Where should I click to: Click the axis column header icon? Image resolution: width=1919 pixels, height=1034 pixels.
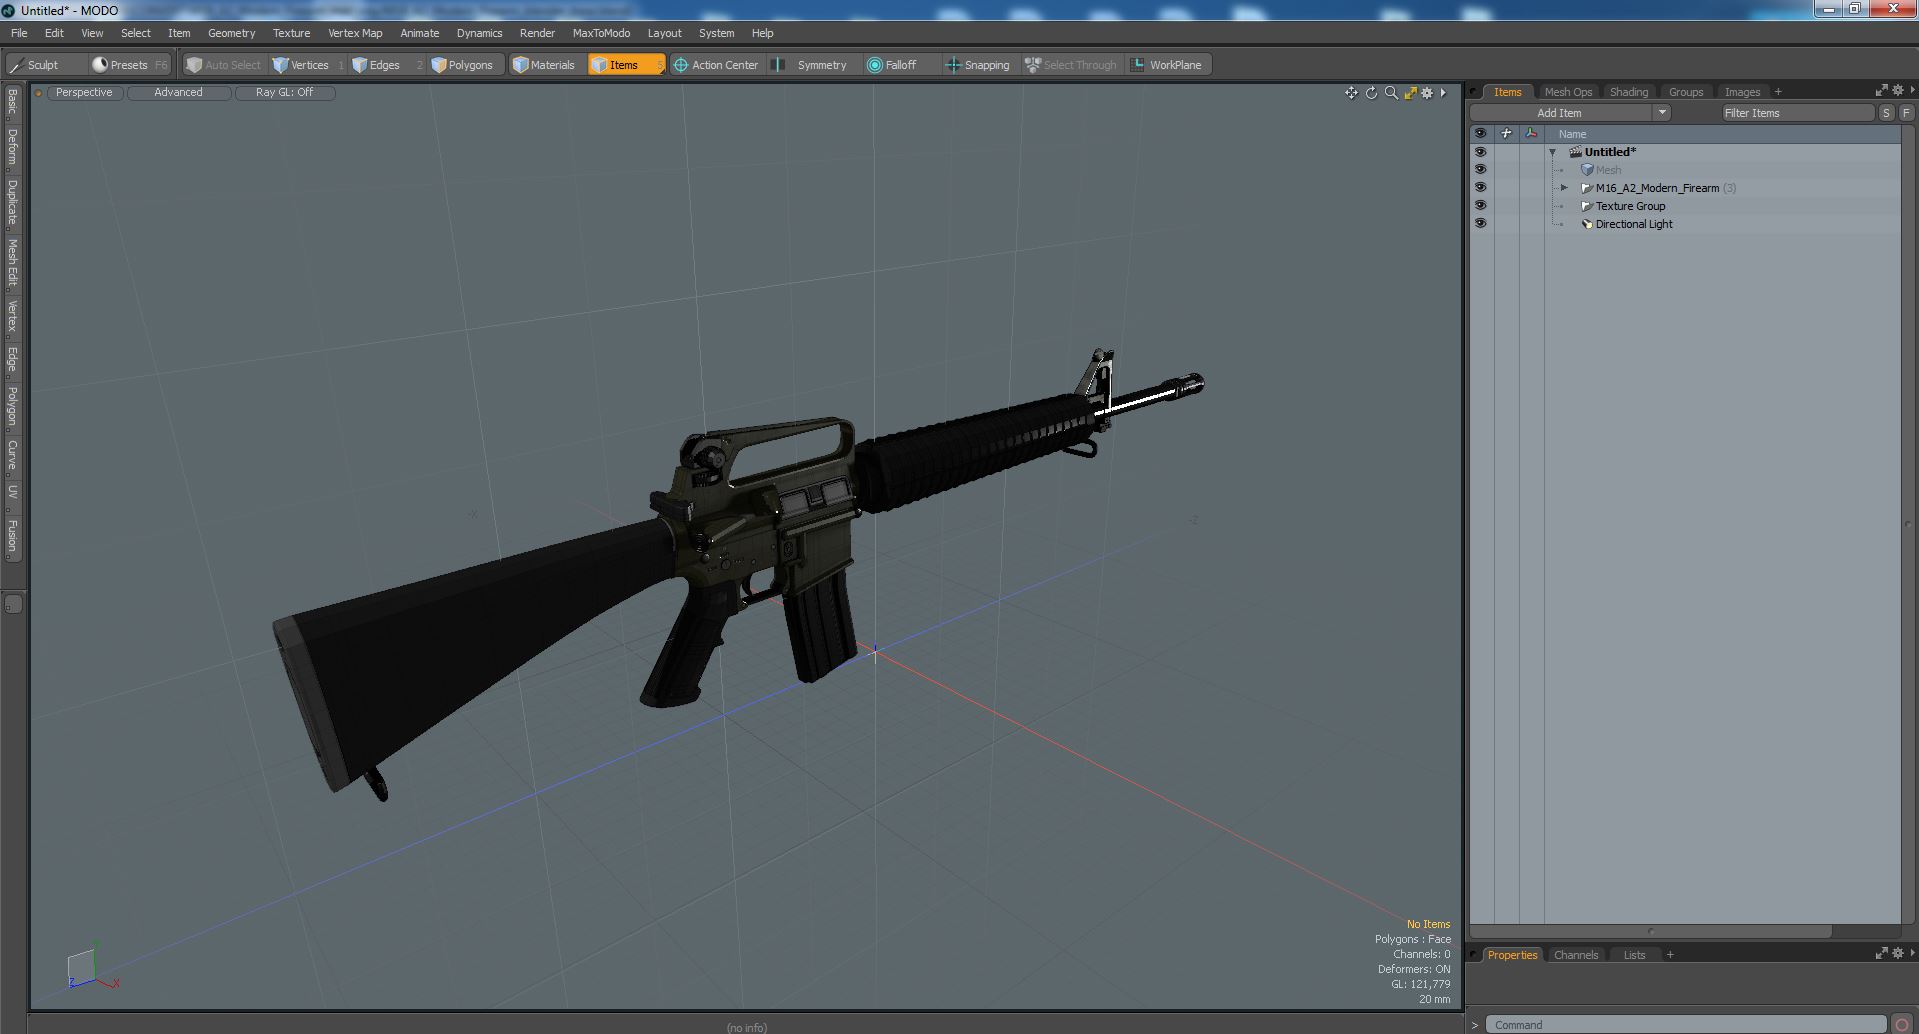click(x=1531, y=133)
